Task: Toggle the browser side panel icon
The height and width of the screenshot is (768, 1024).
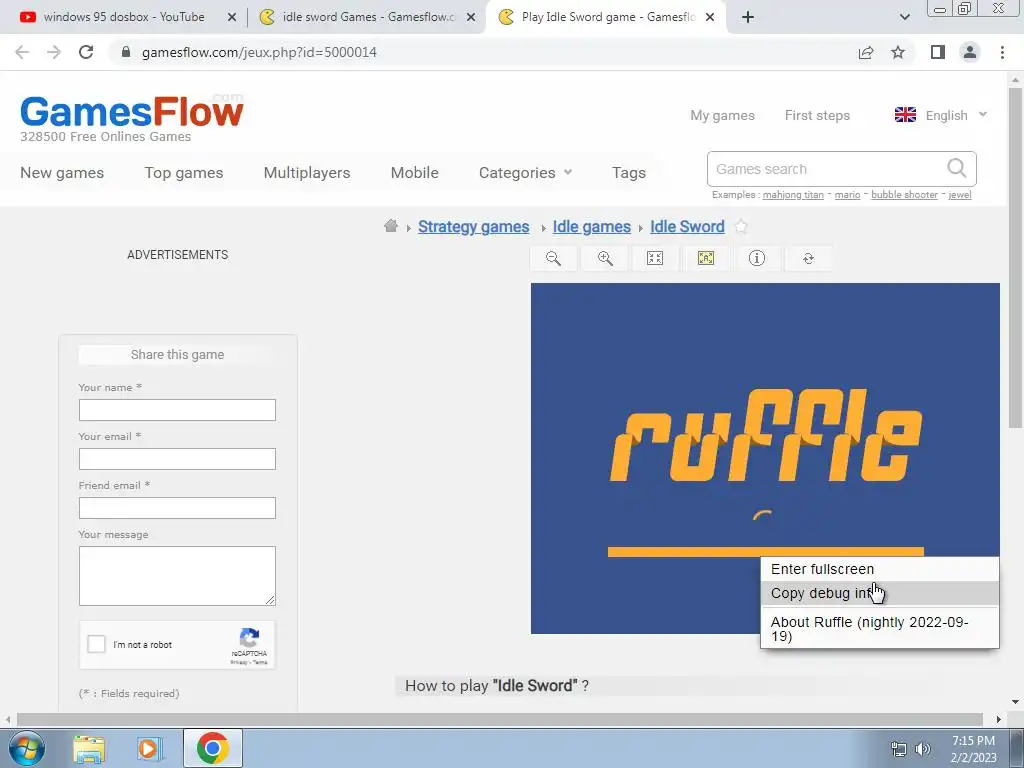Action: tap(938, 52)
